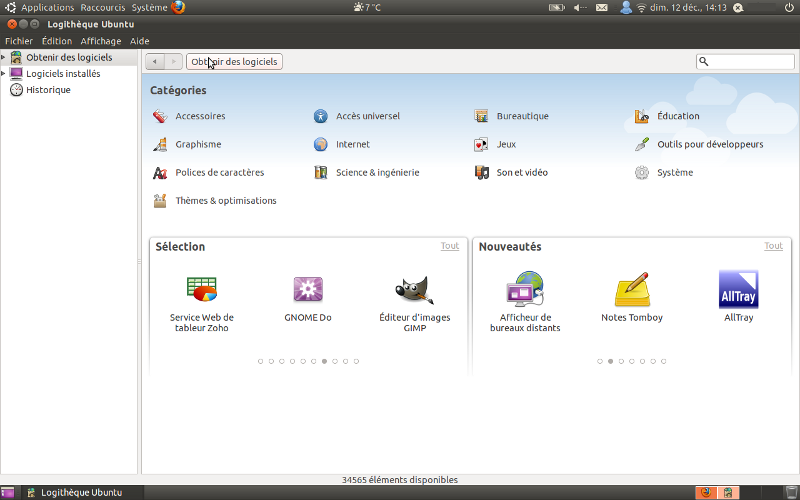Select Afficheur de bureaux distants icon
The image size is (800, 500).
tap(525, 289)
